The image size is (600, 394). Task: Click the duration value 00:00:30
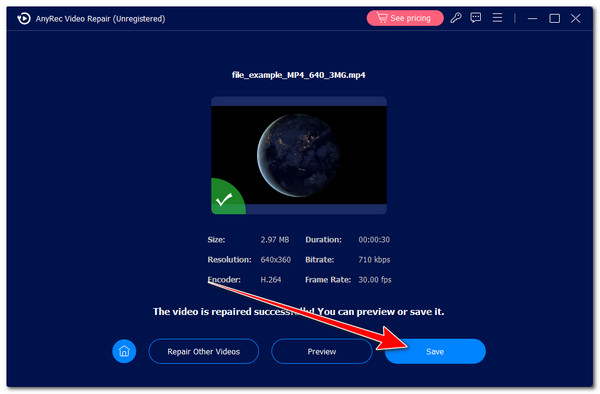pyautogui.click(x=374, y=240)
